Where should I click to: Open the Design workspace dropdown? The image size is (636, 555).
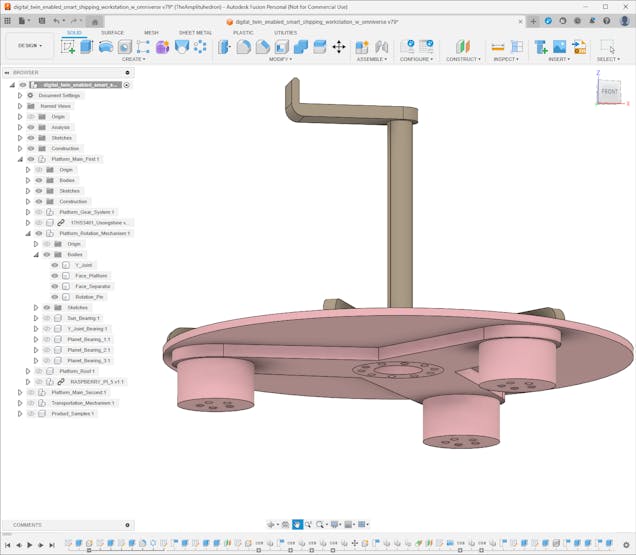tap(29, 45)
